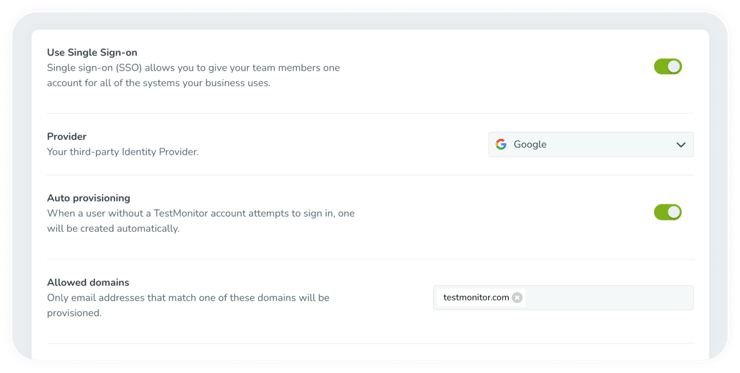Click the Use Single Sign-on heading

[x=92, y=52]
